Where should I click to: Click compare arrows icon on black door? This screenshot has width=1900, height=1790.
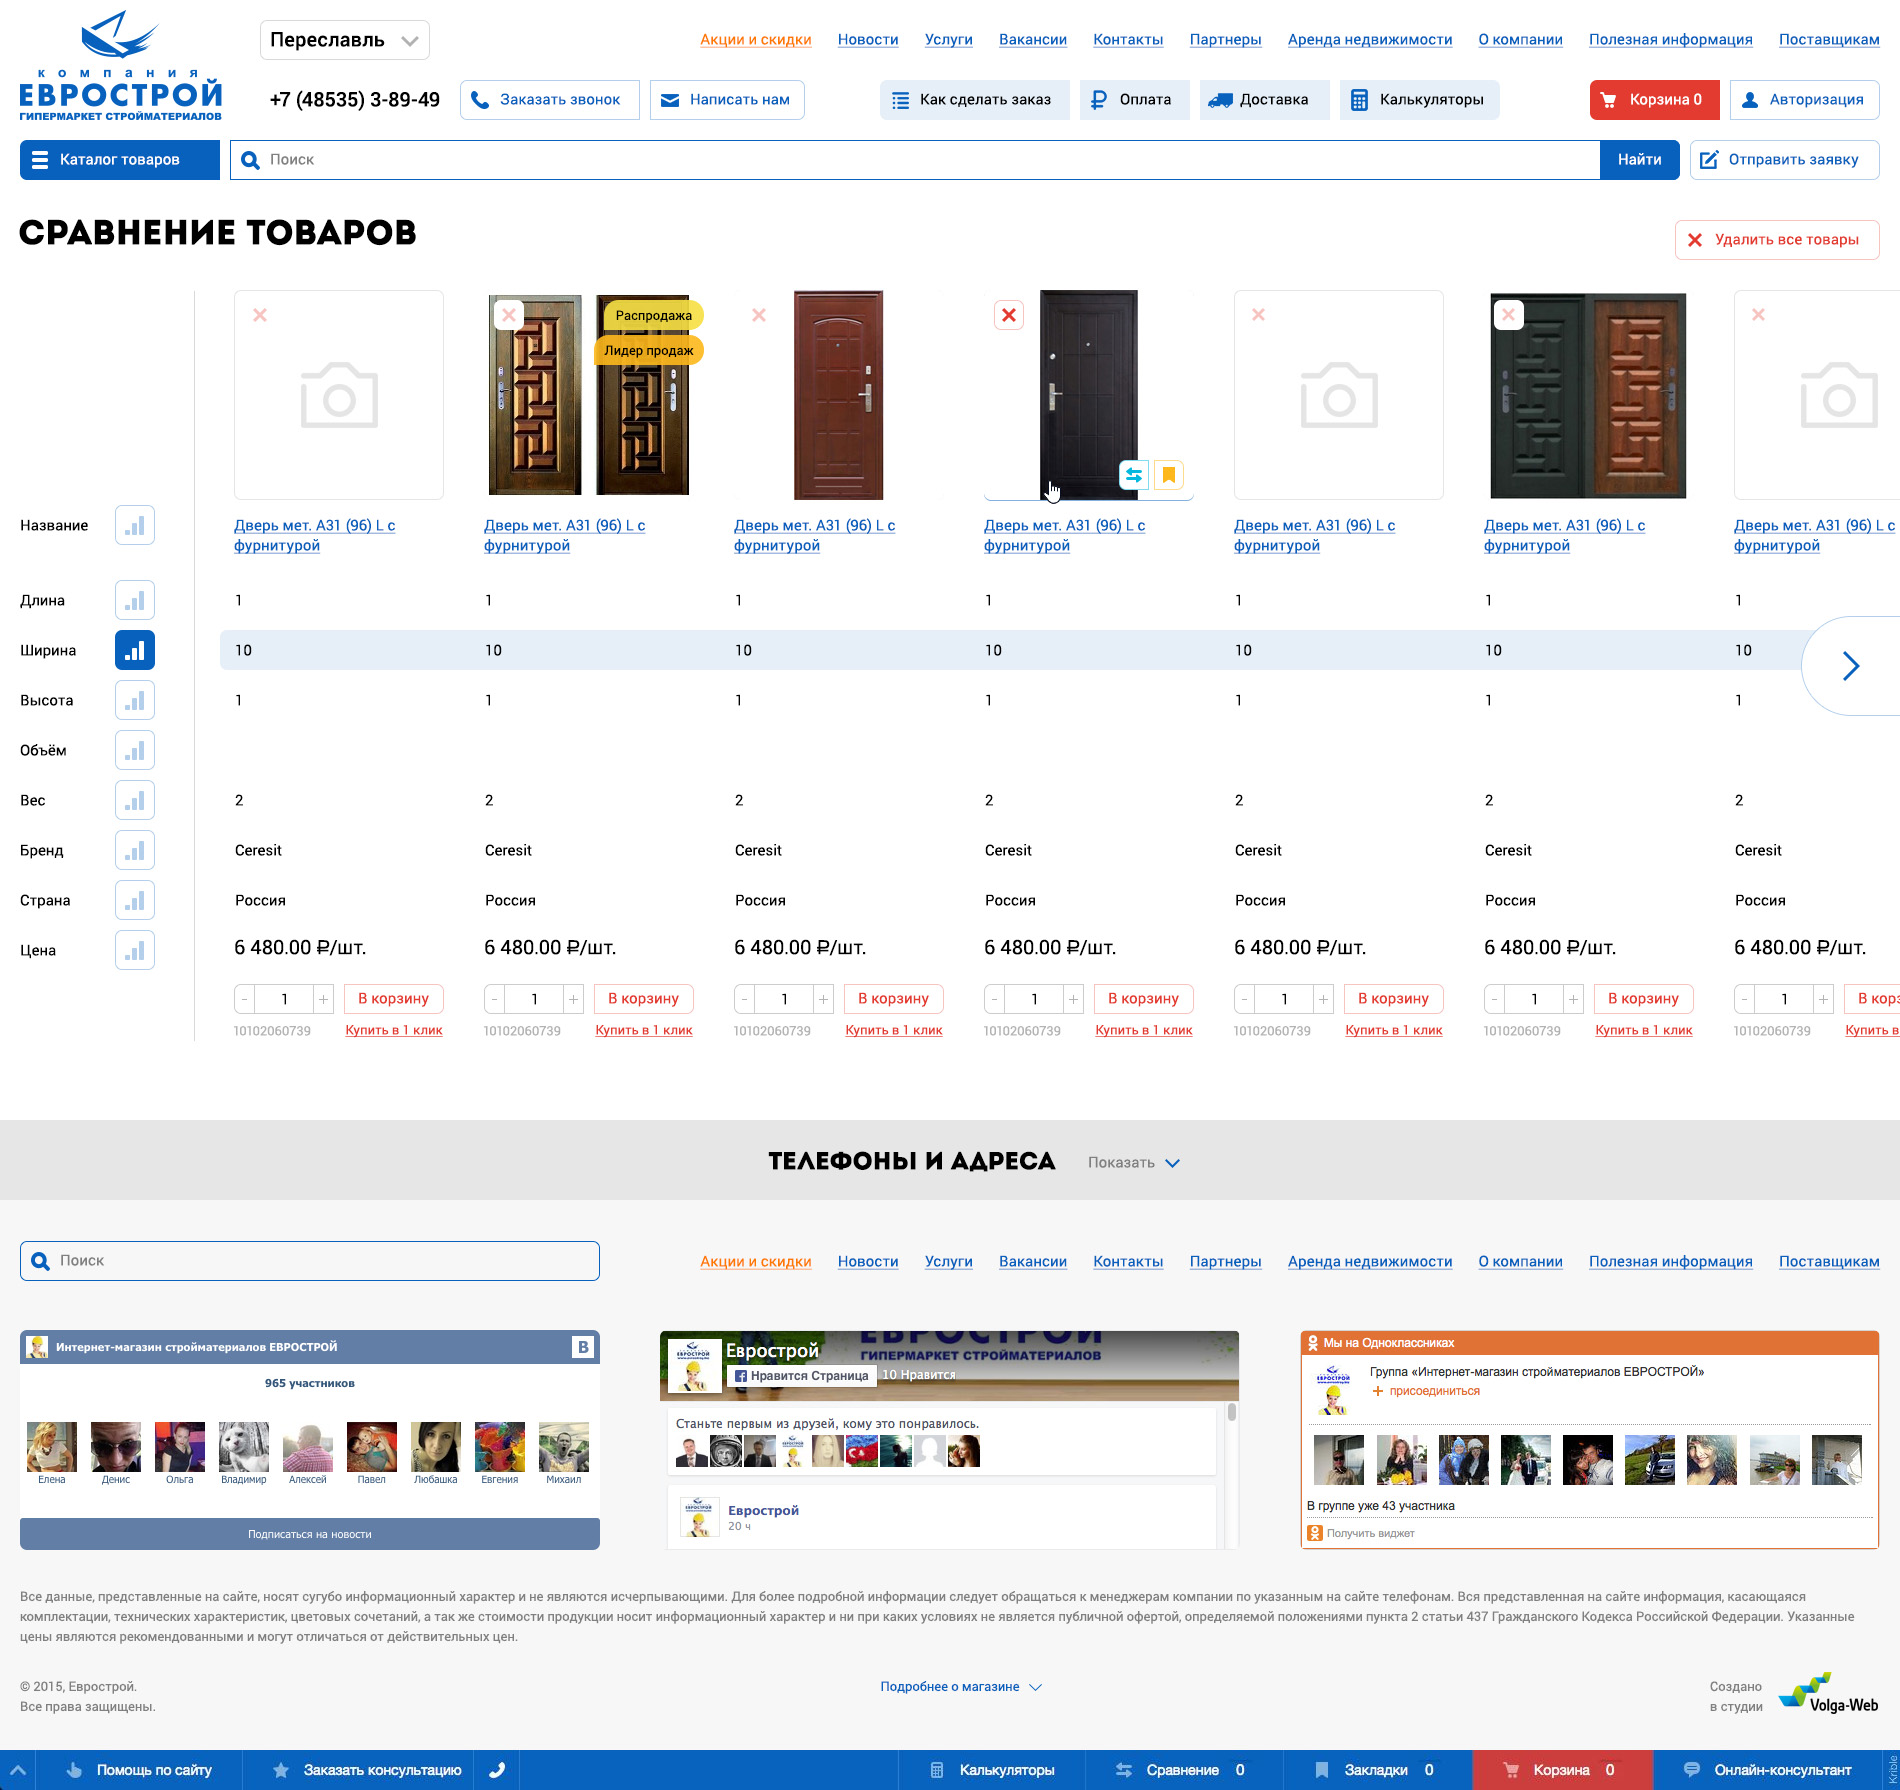(x=1134, y=475)
